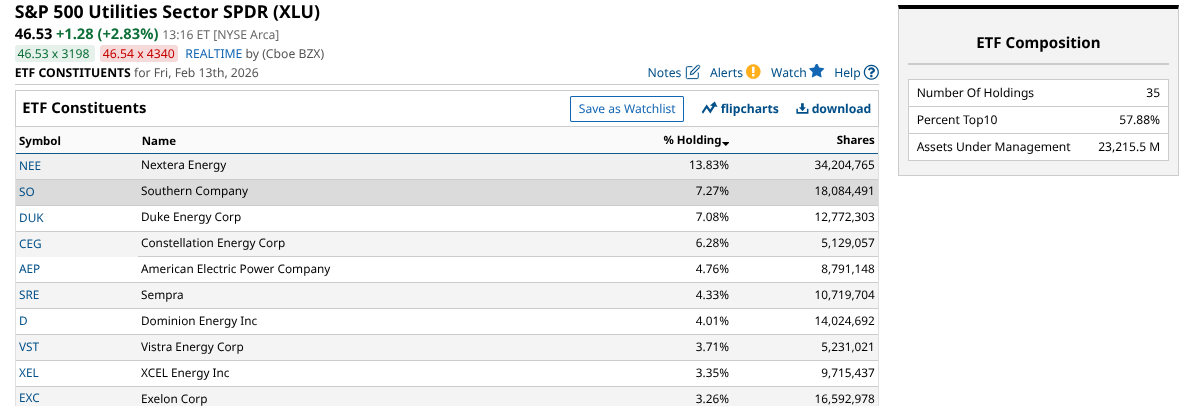This screenshot has width=1197, height=406.
Task: Click the Watch star icon
Action: (x=817, y=71)
